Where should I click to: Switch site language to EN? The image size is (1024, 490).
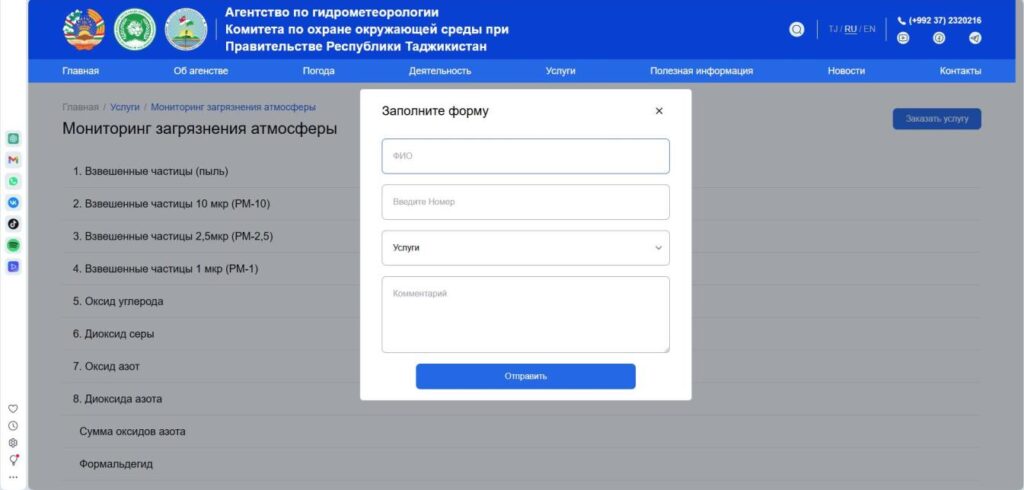[869, 29]
